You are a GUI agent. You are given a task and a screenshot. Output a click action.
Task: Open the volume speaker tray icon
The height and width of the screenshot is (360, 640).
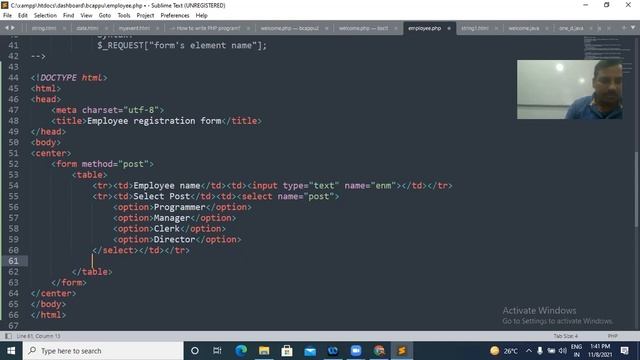(562, 351)
